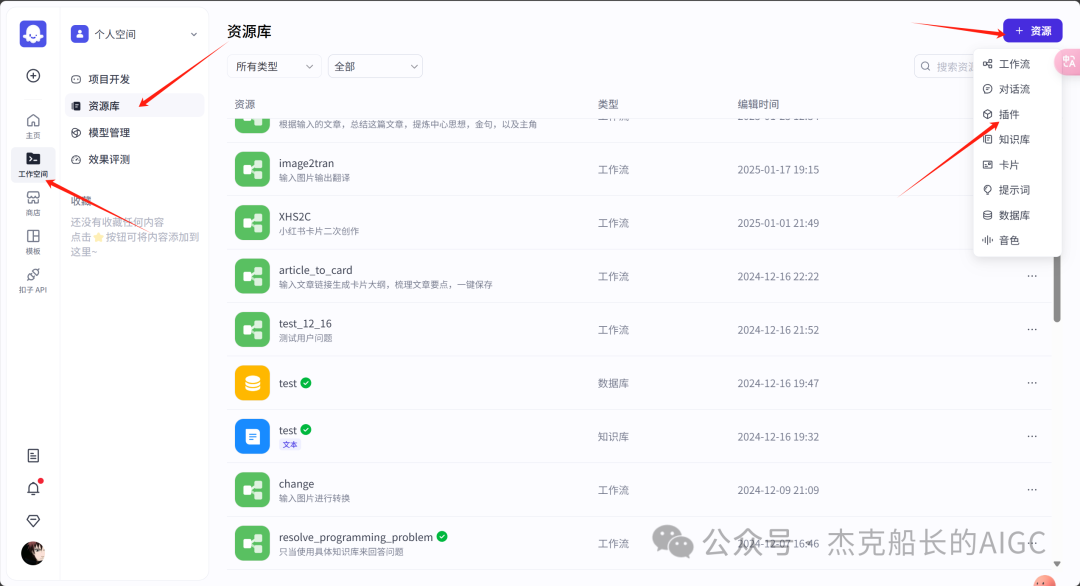Open the documentation icon in sidebar
The width and height of the screenshot is (1080, 586).
point(33,456)
